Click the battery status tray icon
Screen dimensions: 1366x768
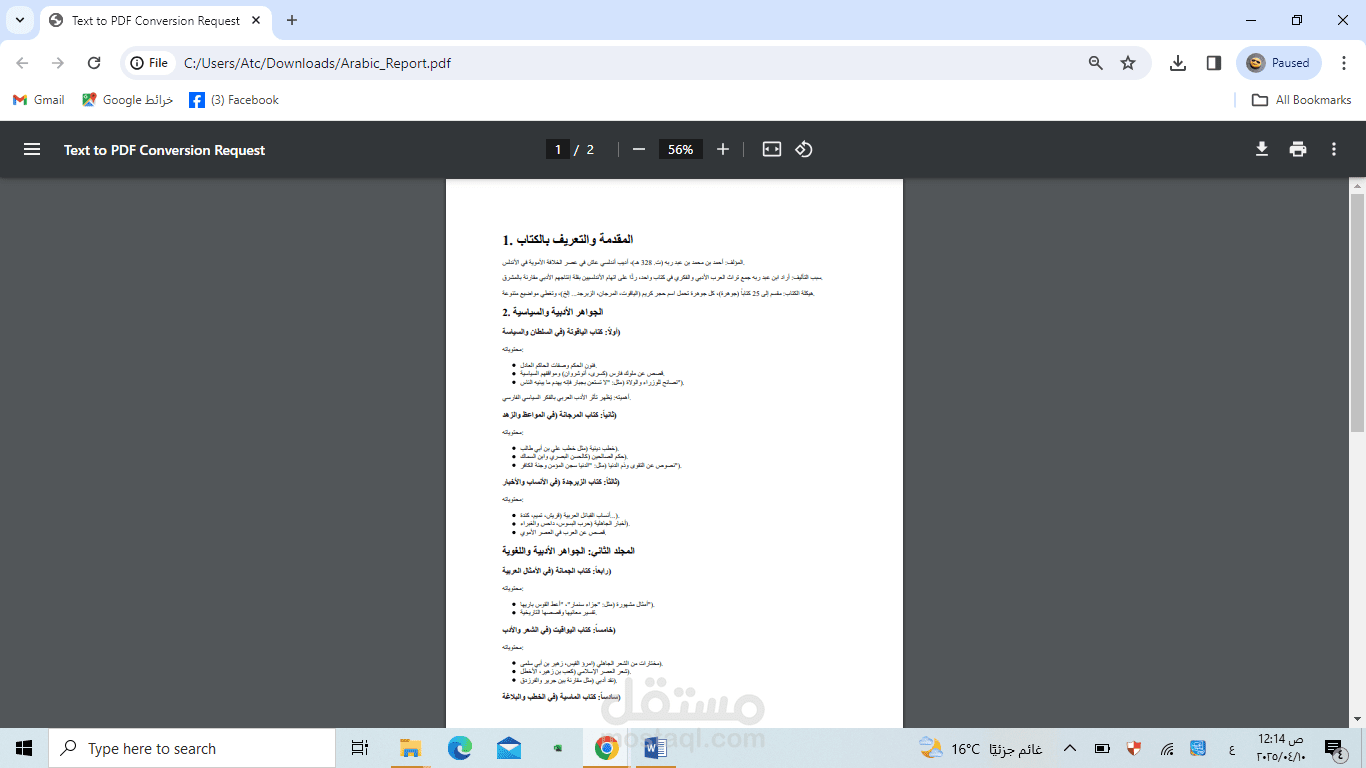(1102, 748)
